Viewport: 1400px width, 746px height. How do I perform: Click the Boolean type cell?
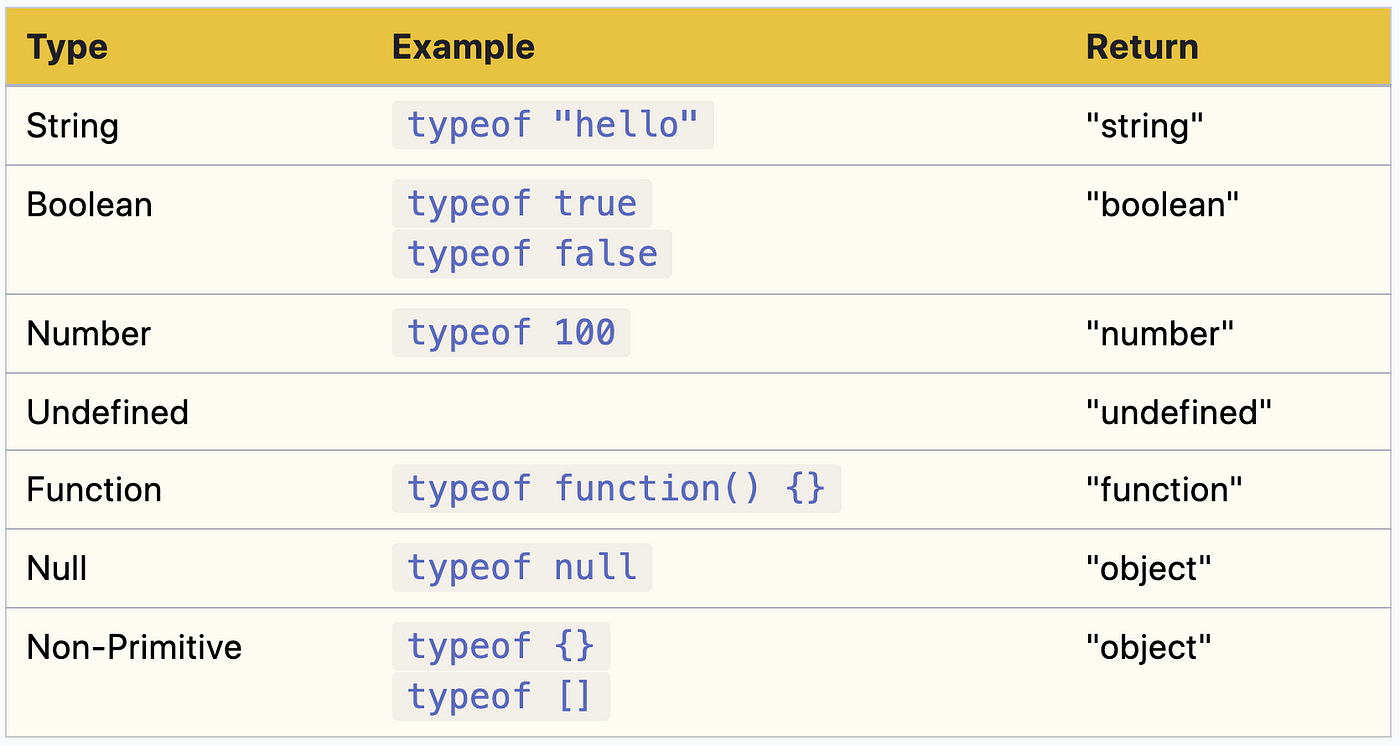pos(89,204)
